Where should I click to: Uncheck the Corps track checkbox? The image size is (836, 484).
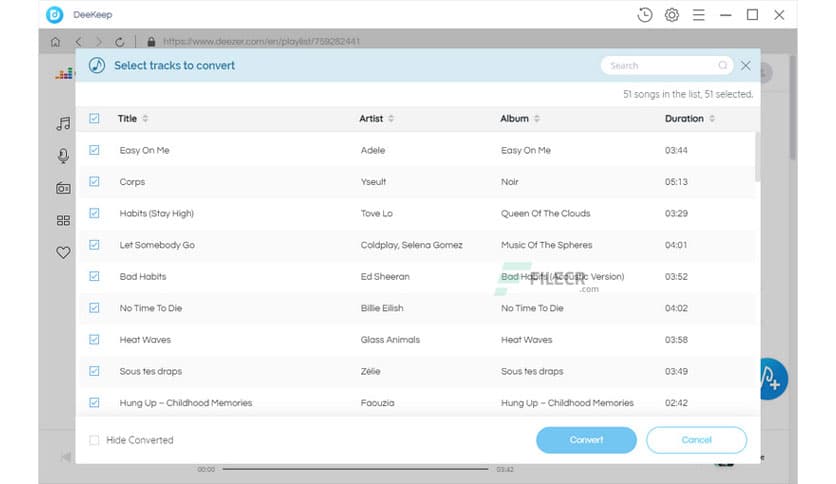pos(94,181)
